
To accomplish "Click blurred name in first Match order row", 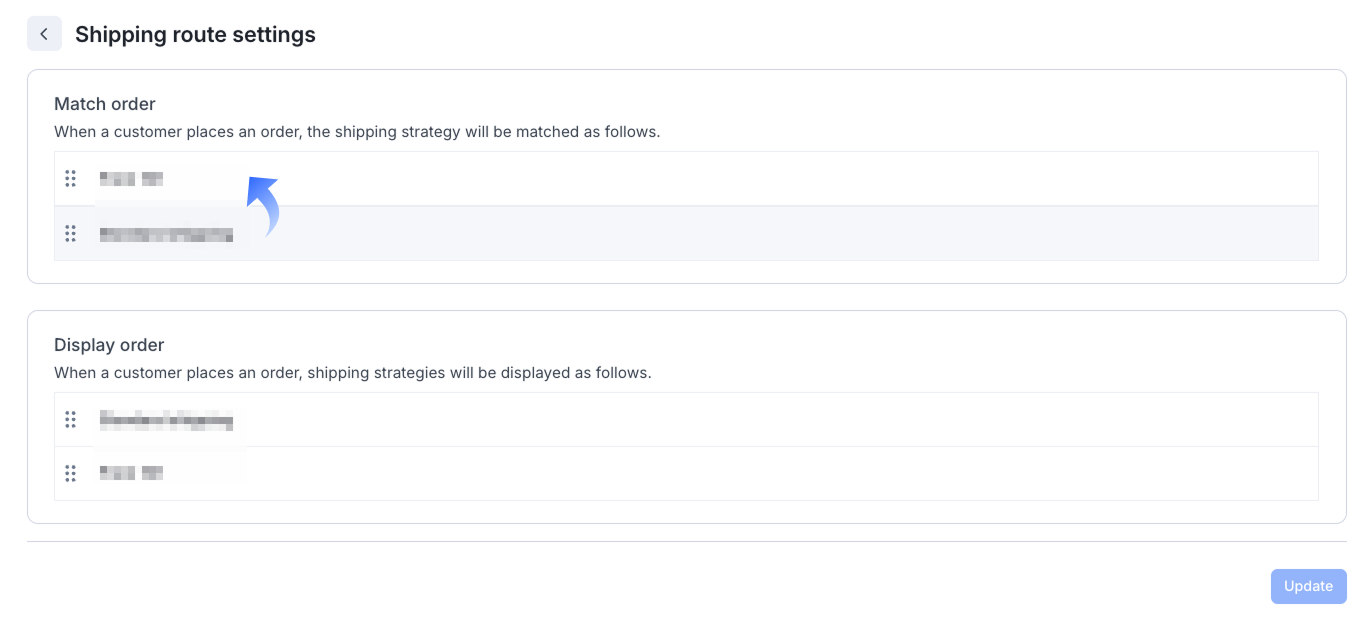I will point(131,179).
